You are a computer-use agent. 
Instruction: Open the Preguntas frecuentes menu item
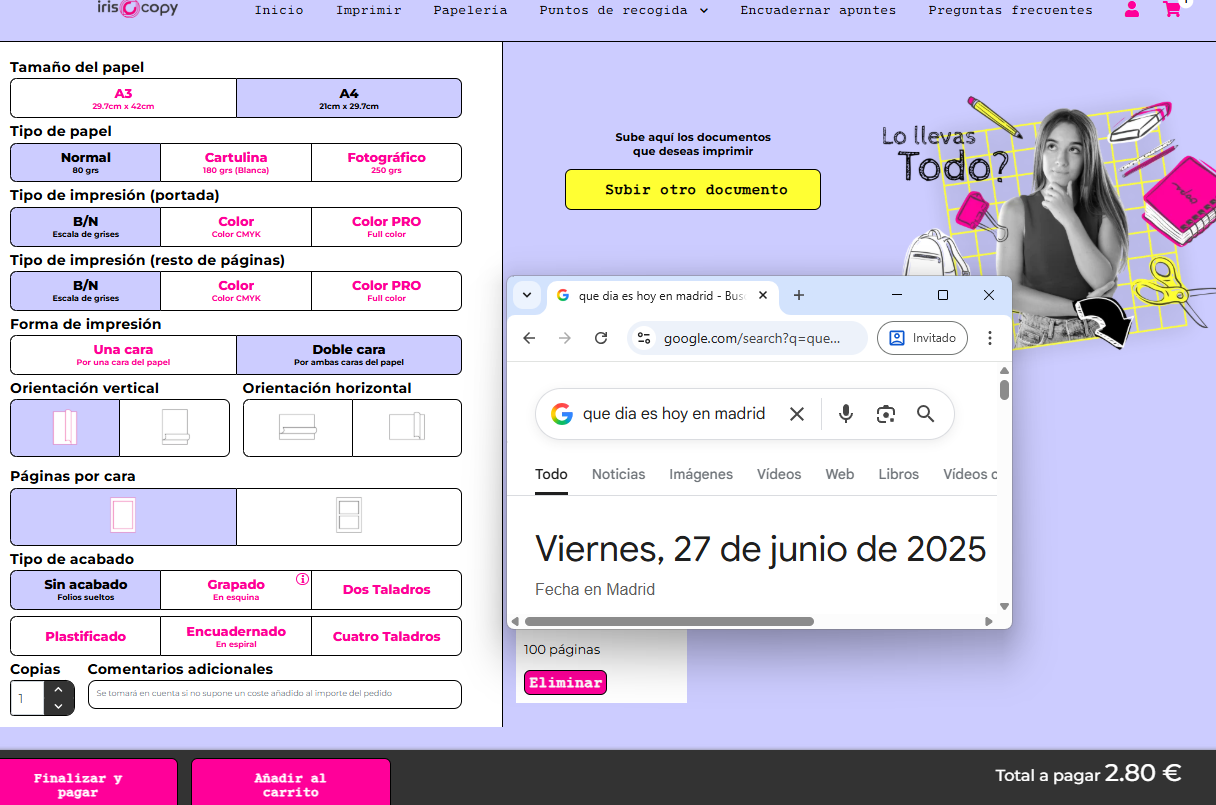point(1010,10)
